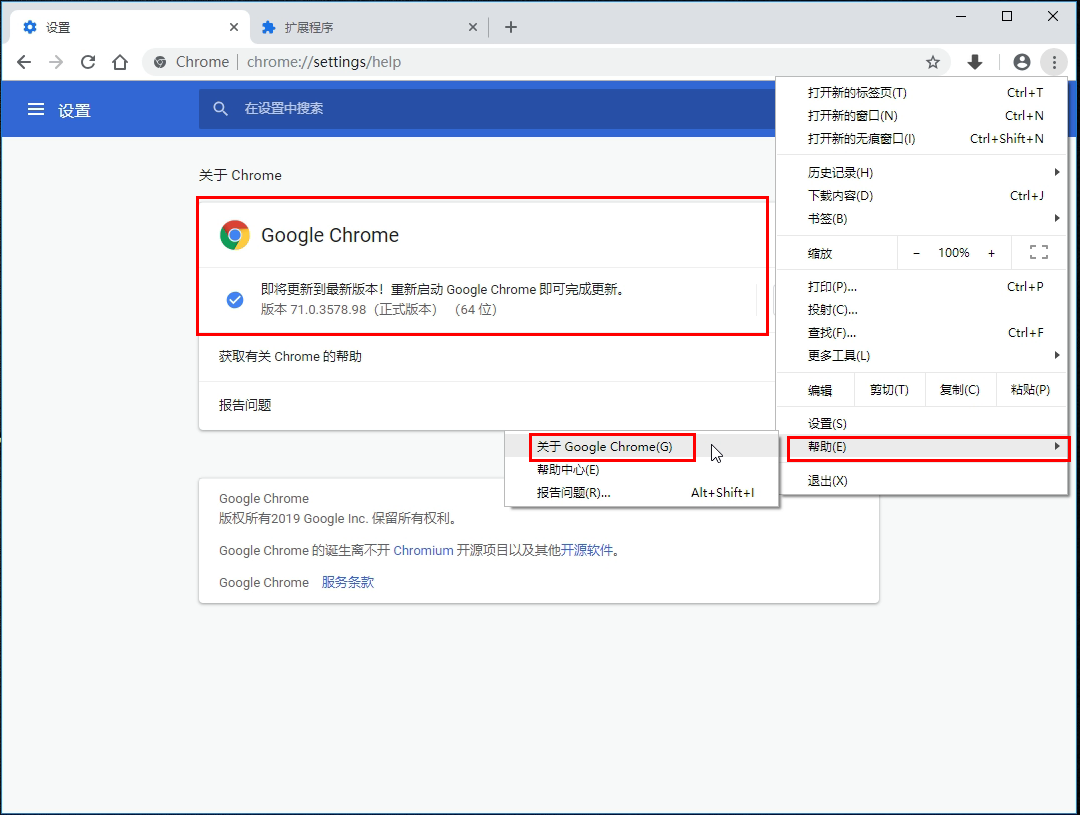This screenshot has height=815, width=1080.
Task: Click the 关于 Chrome heading text
Action: point(240,175)
